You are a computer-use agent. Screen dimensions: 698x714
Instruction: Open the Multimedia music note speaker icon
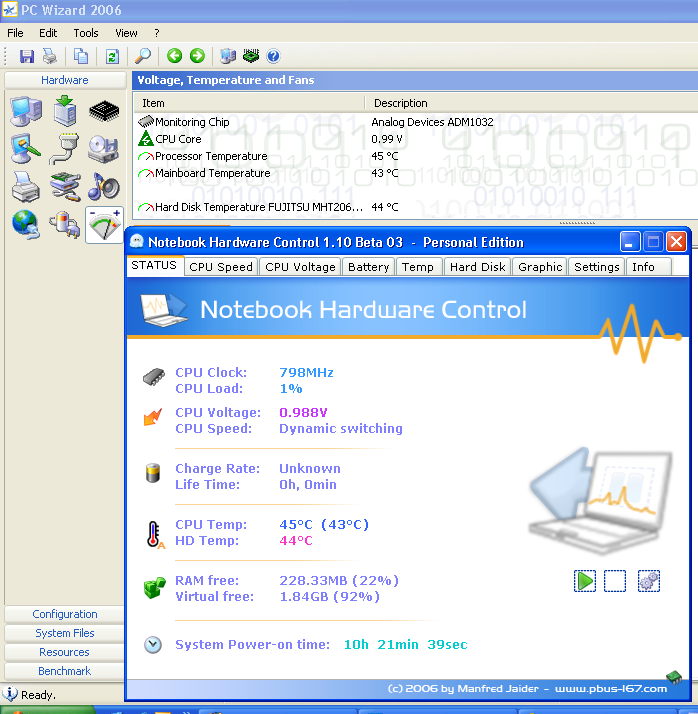click(x=104, y=187)
